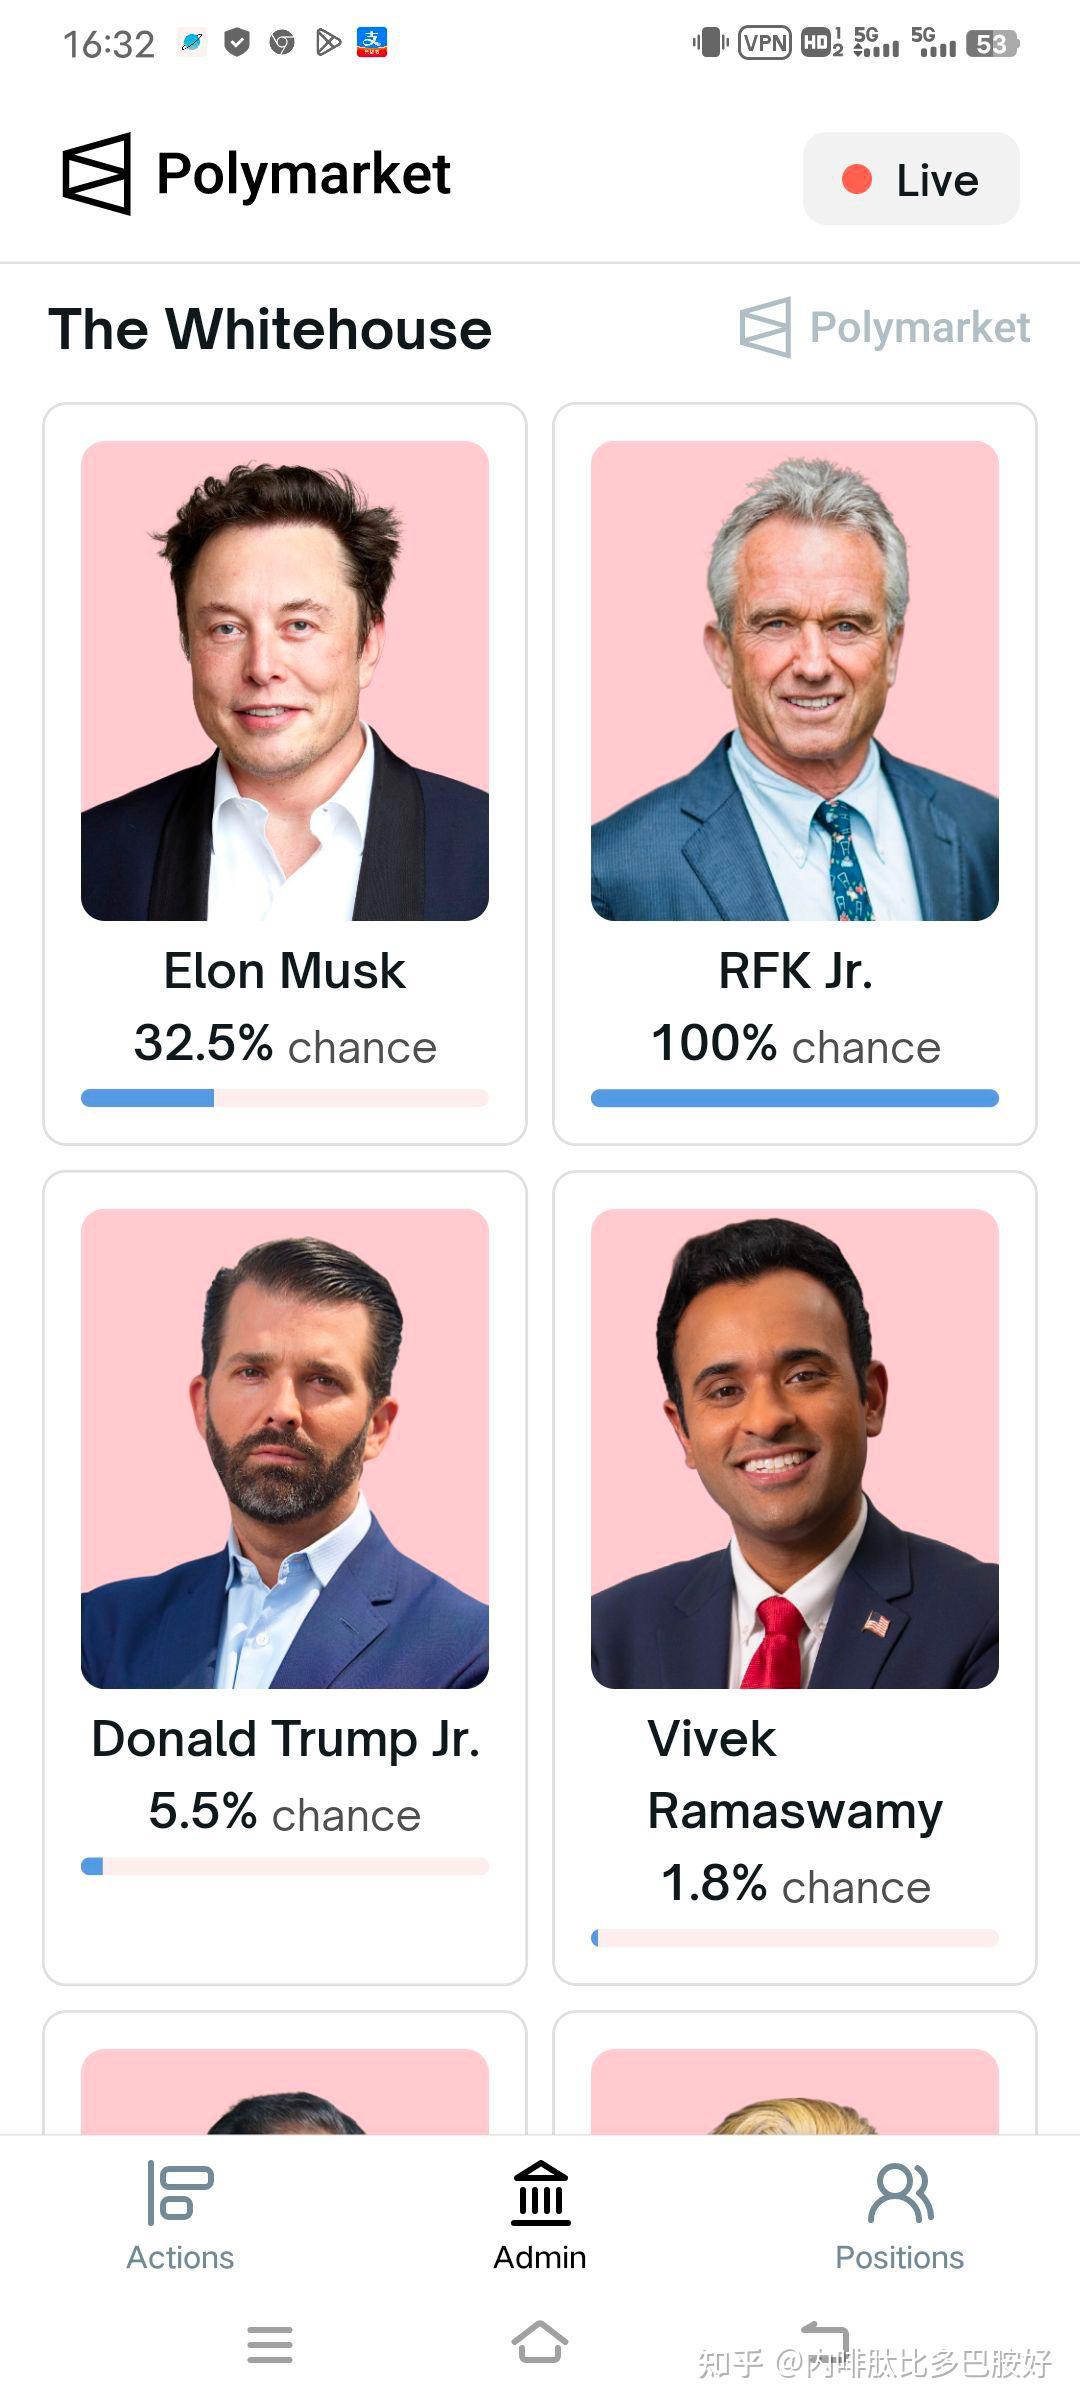Tap the Android home navigation icon
Screen dimensions: 1080x2408
540,2343
